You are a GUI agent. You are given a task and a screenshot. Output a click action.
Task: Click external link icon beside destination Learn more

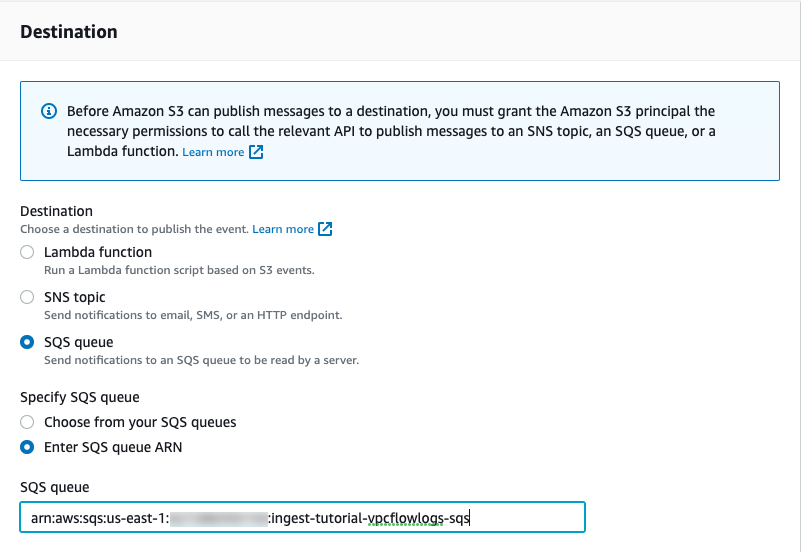(x=325, y=229)
